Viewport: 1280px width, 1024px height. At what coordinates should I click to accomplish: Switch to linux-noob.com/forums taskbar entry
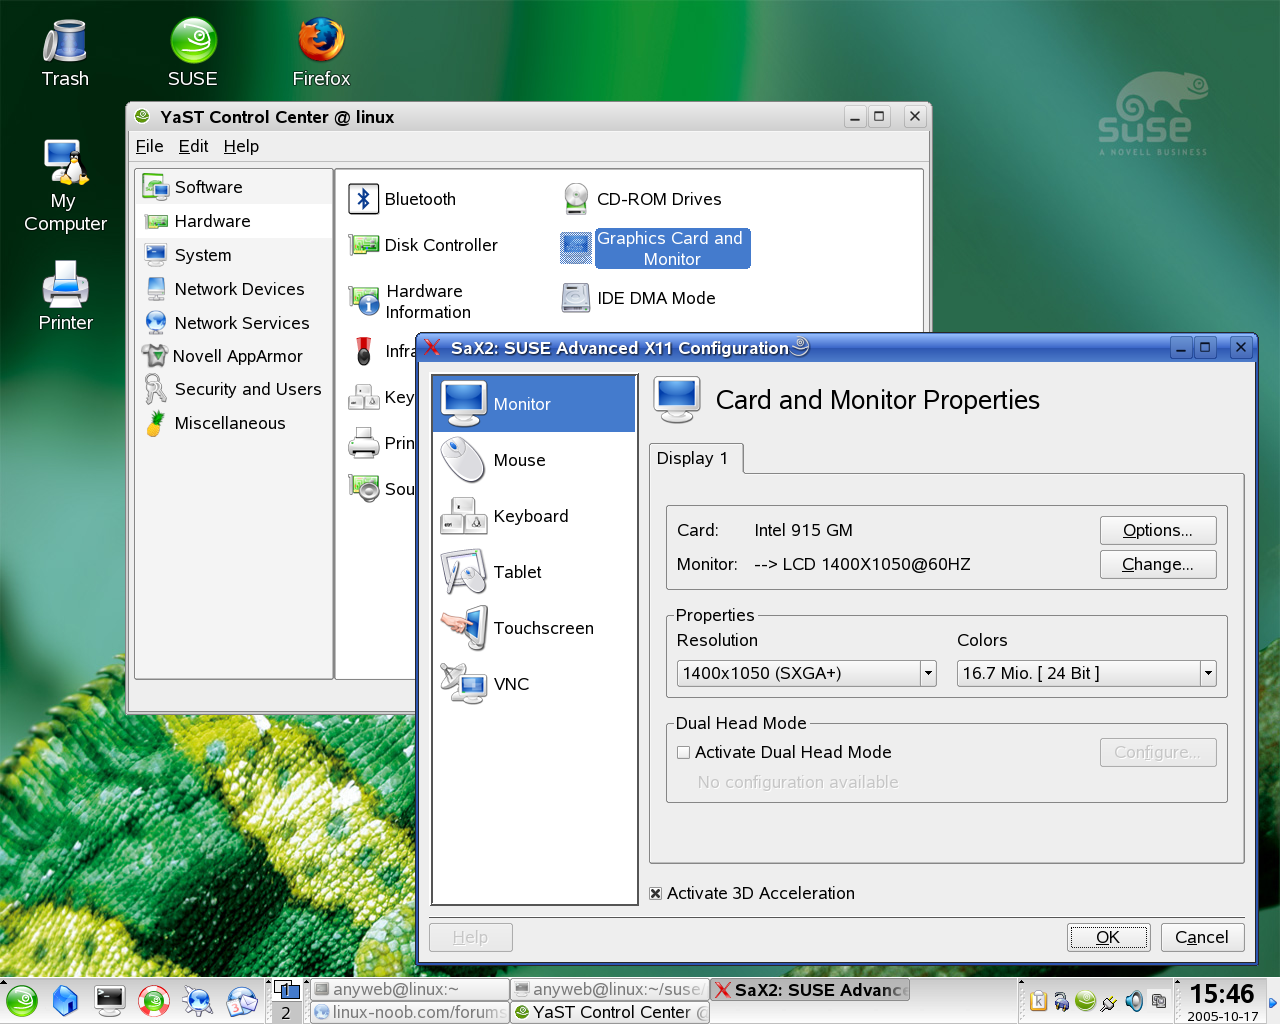pos(409,1012)
